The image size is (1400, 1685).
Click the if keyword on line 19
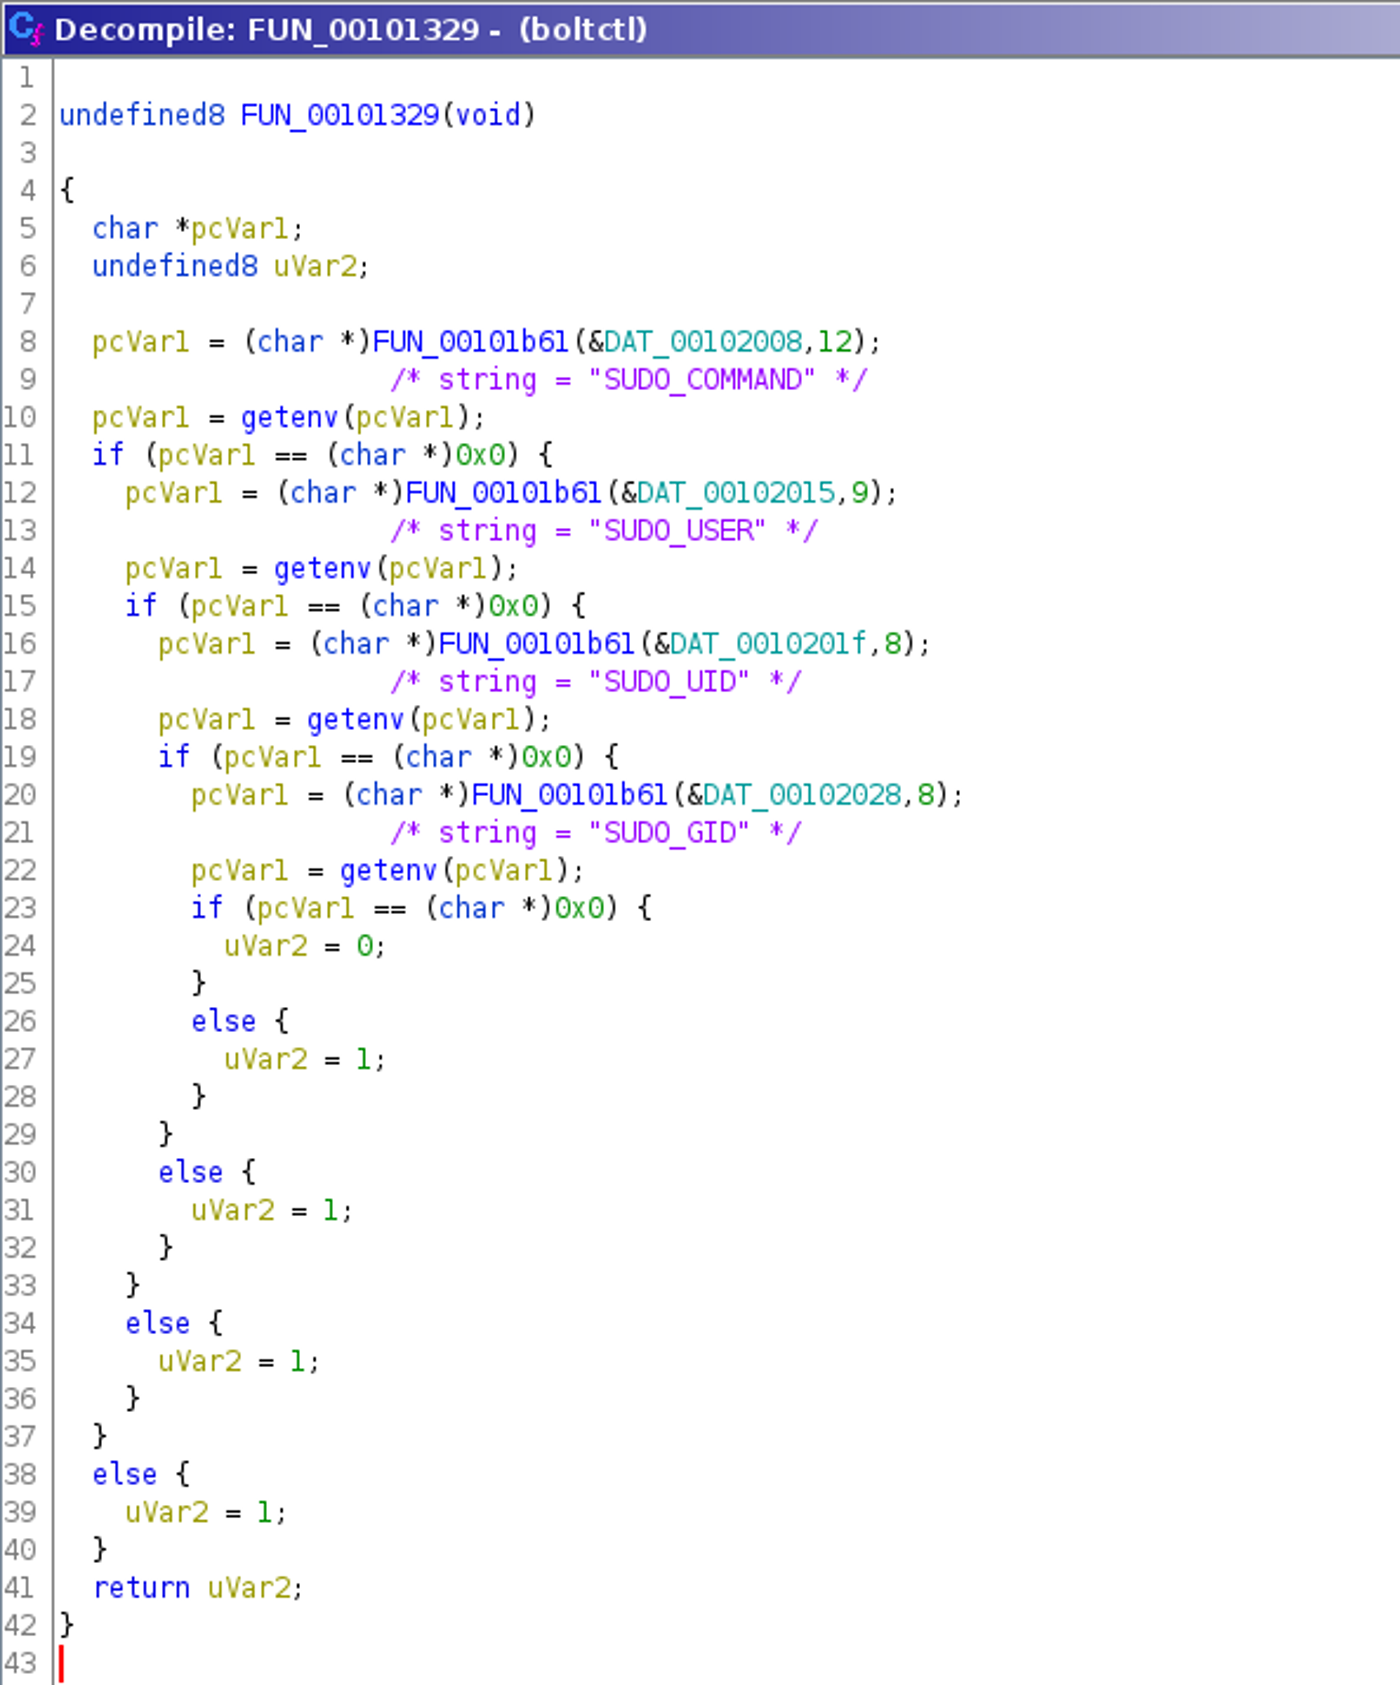(x=174, y=757)
